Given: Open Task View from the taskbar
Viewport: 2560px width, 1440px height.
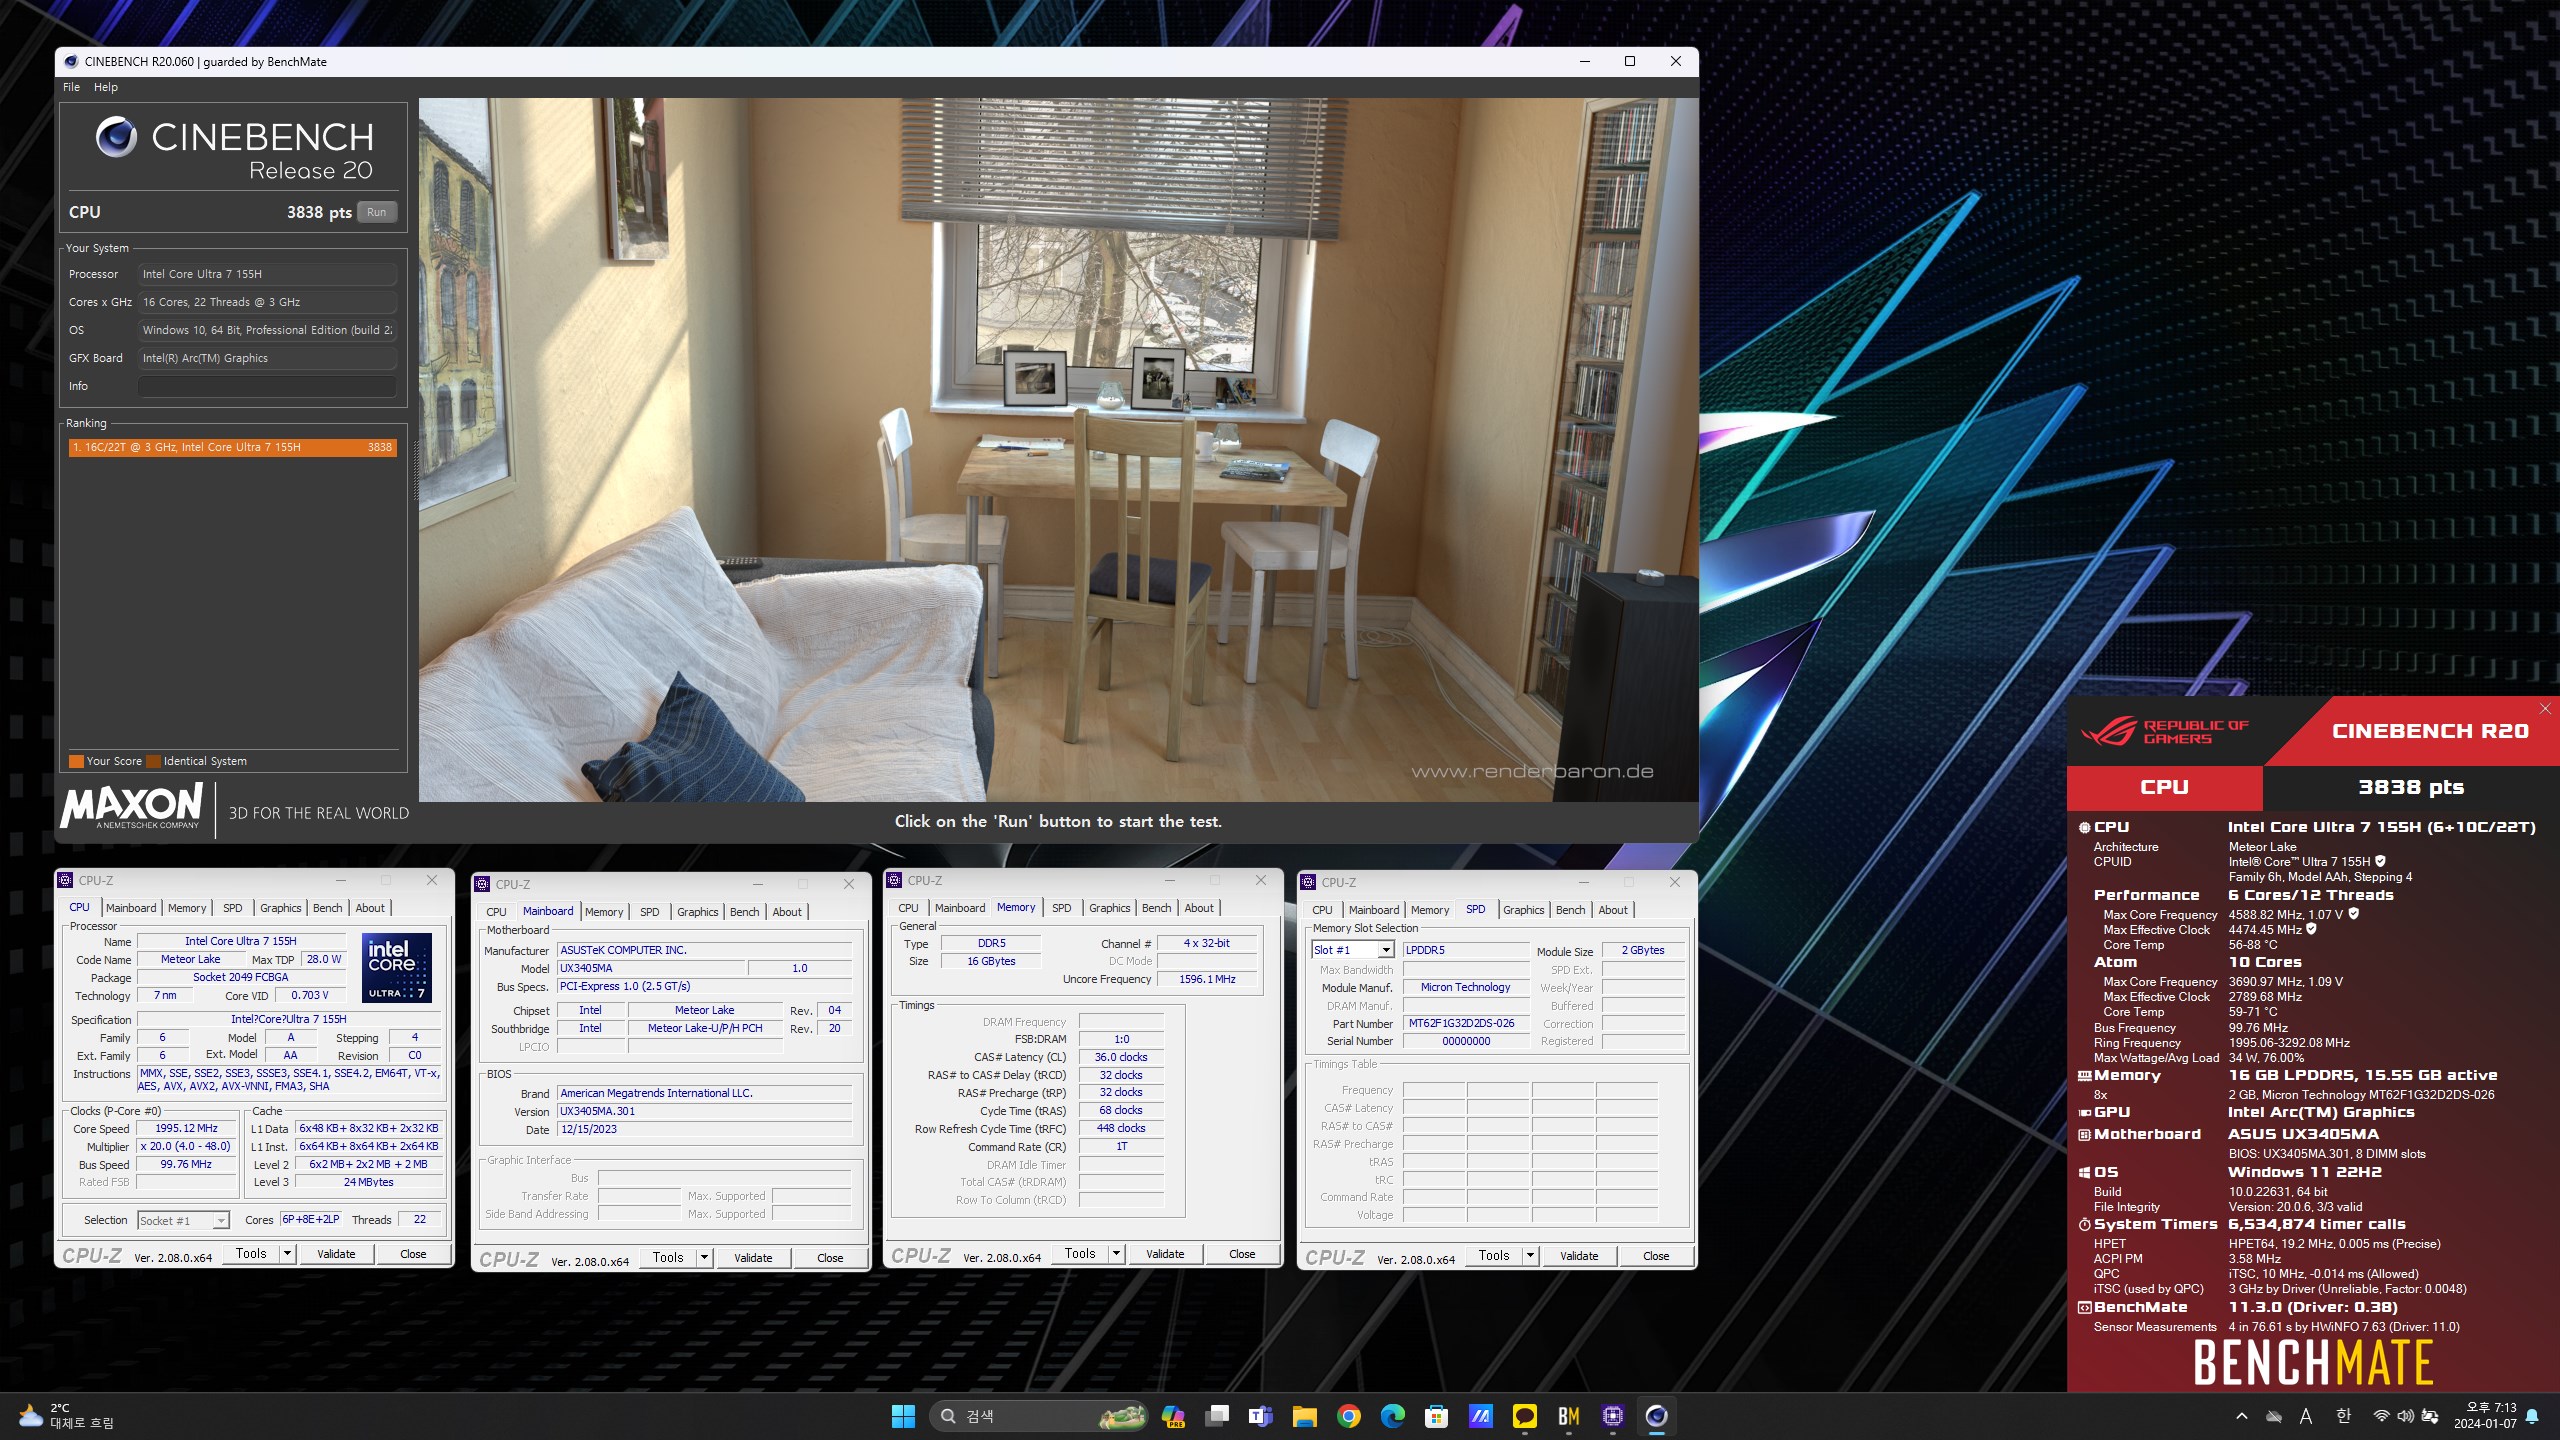Looking at the screenshot, I should pos(1217,1416).
